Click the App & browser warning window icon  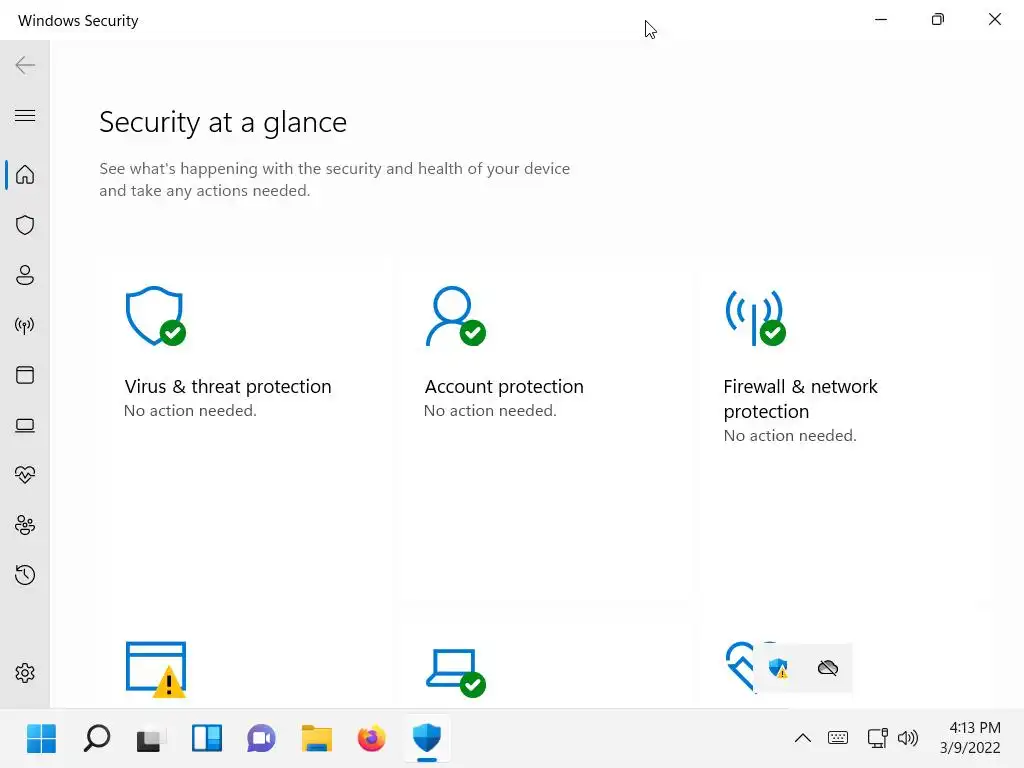(x=156, y=669)
